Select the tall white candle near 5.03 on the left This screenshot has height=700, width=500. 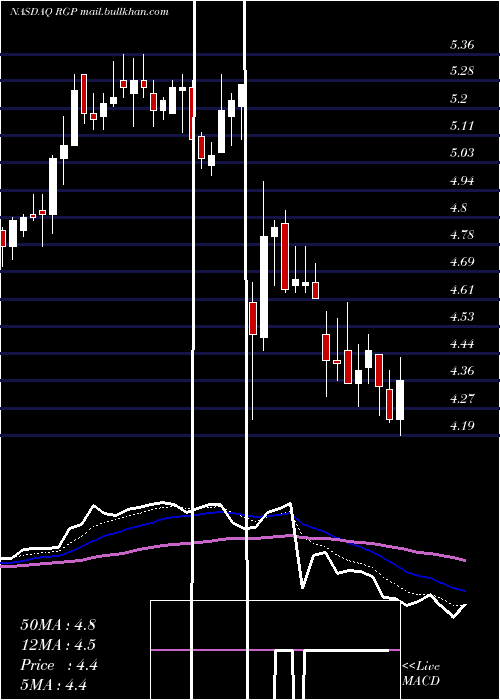click(x=53, y=186)
